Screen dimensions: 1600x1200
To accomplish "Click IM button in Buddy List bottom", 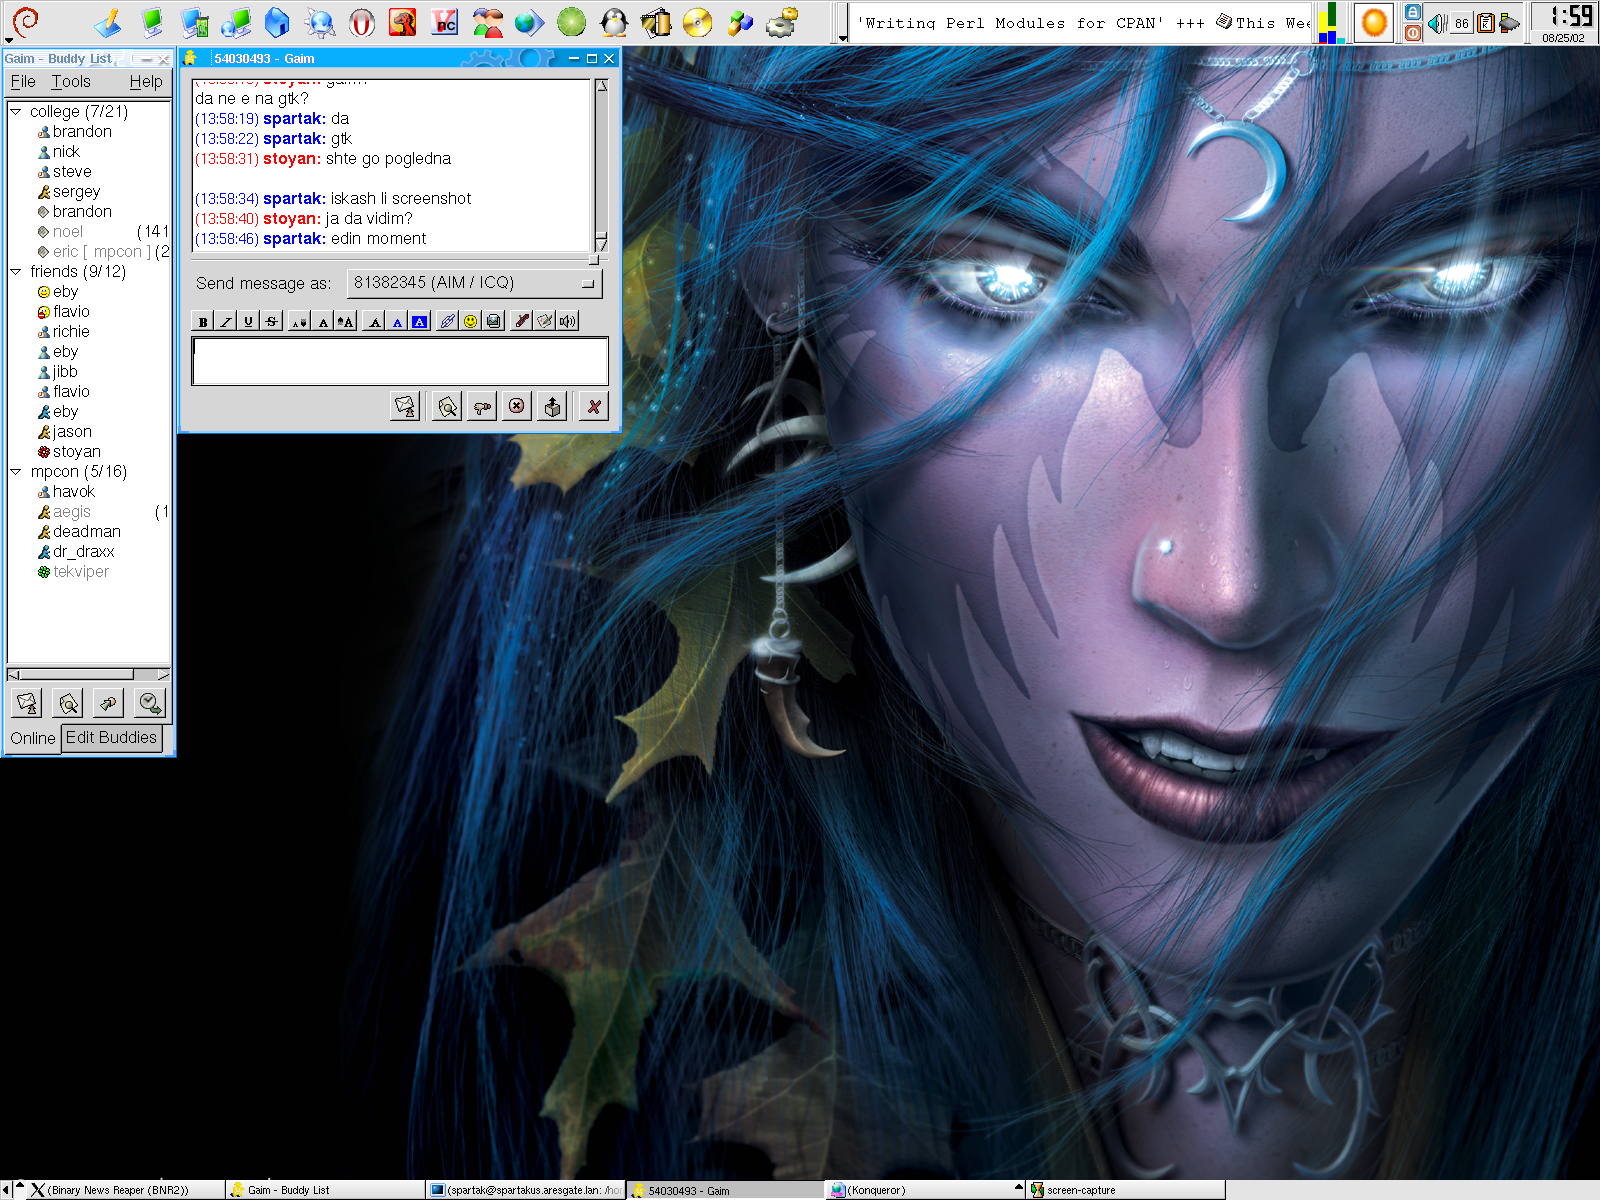I will [x=28, y=703].
